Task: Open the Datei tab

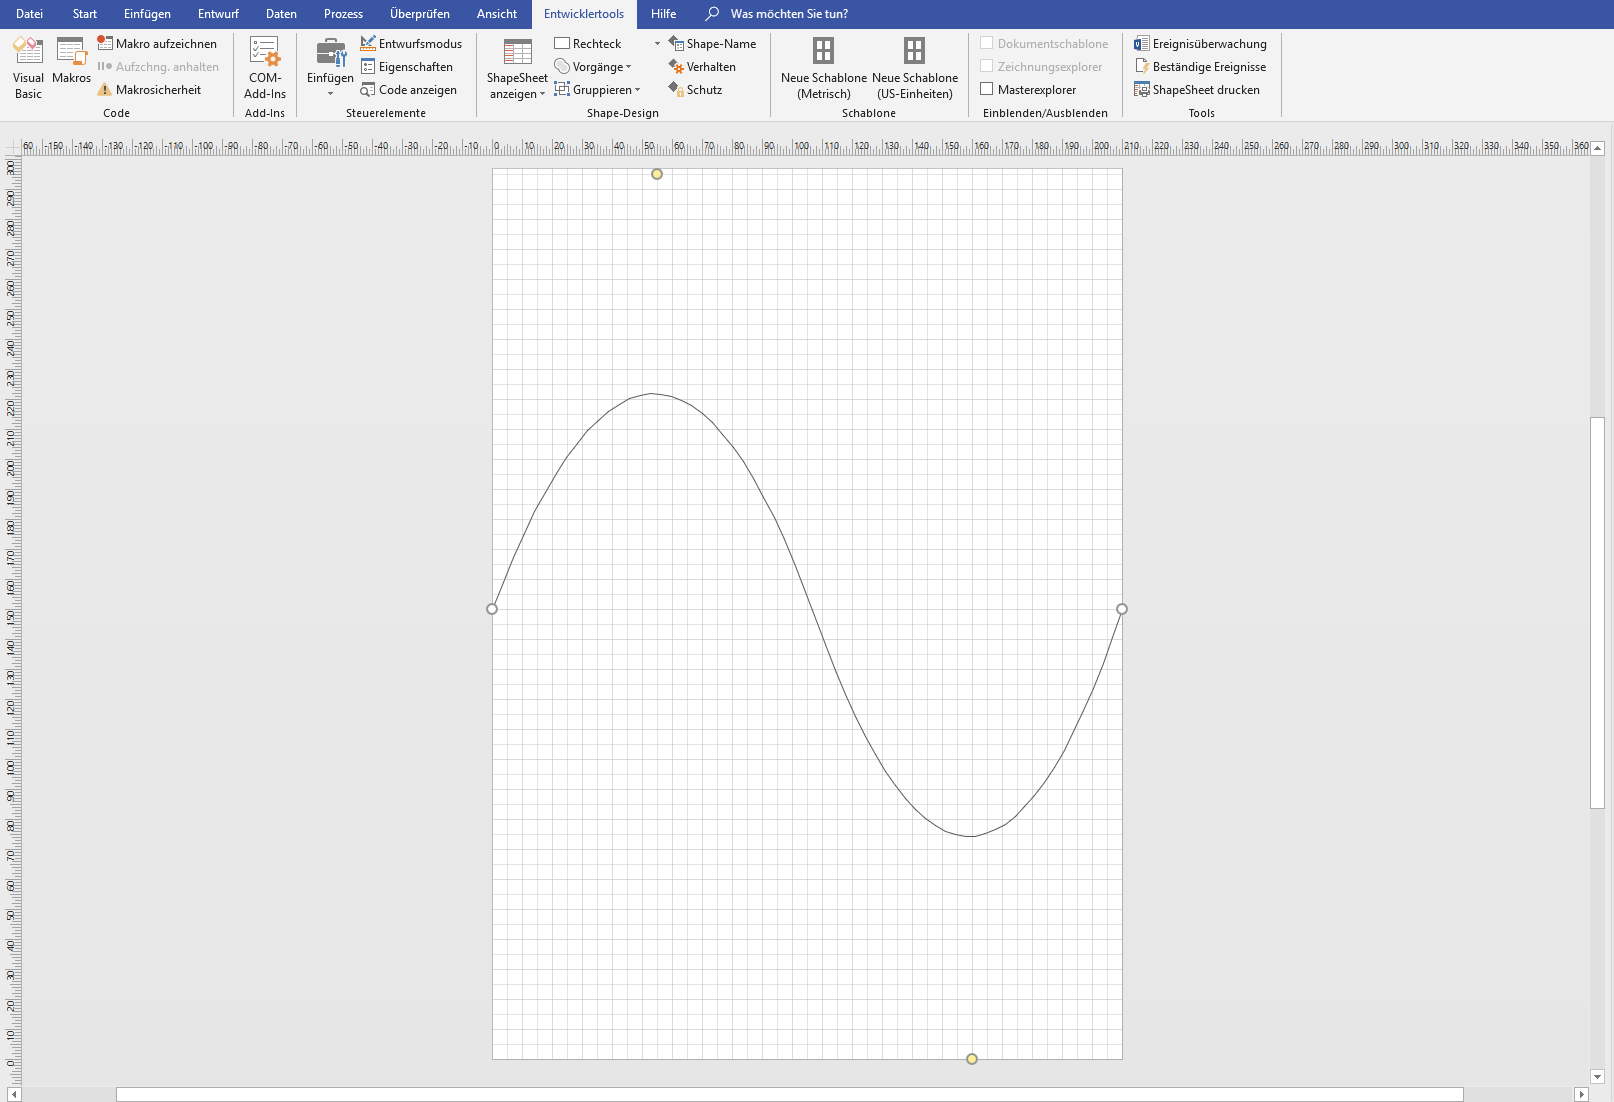Action: click(x=30, y=14)
